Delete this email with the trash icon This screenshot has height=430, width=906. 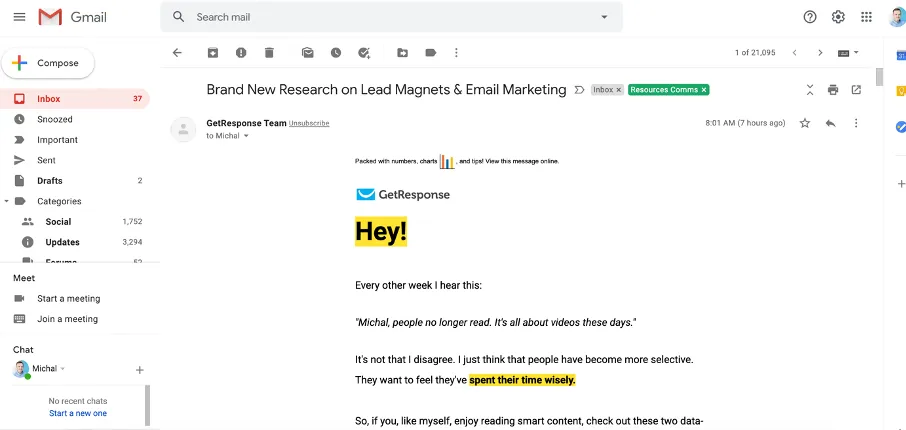(269, 52)
